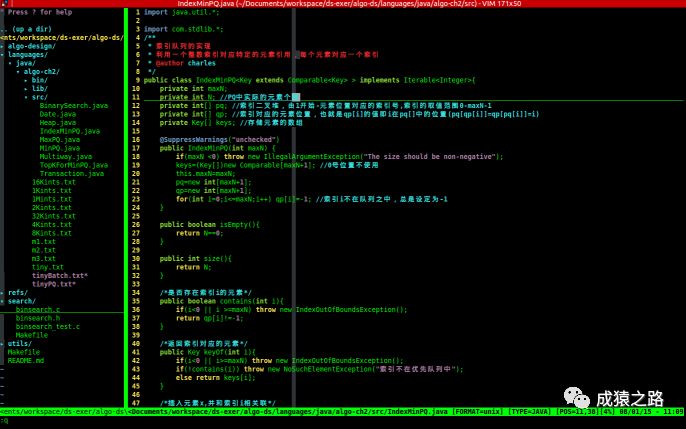Image resolution: width=686 pixels, height=429 pixels.
Task: Click the '@author charles' comment line
Action: pyautogui.click(x=186, y=63)
